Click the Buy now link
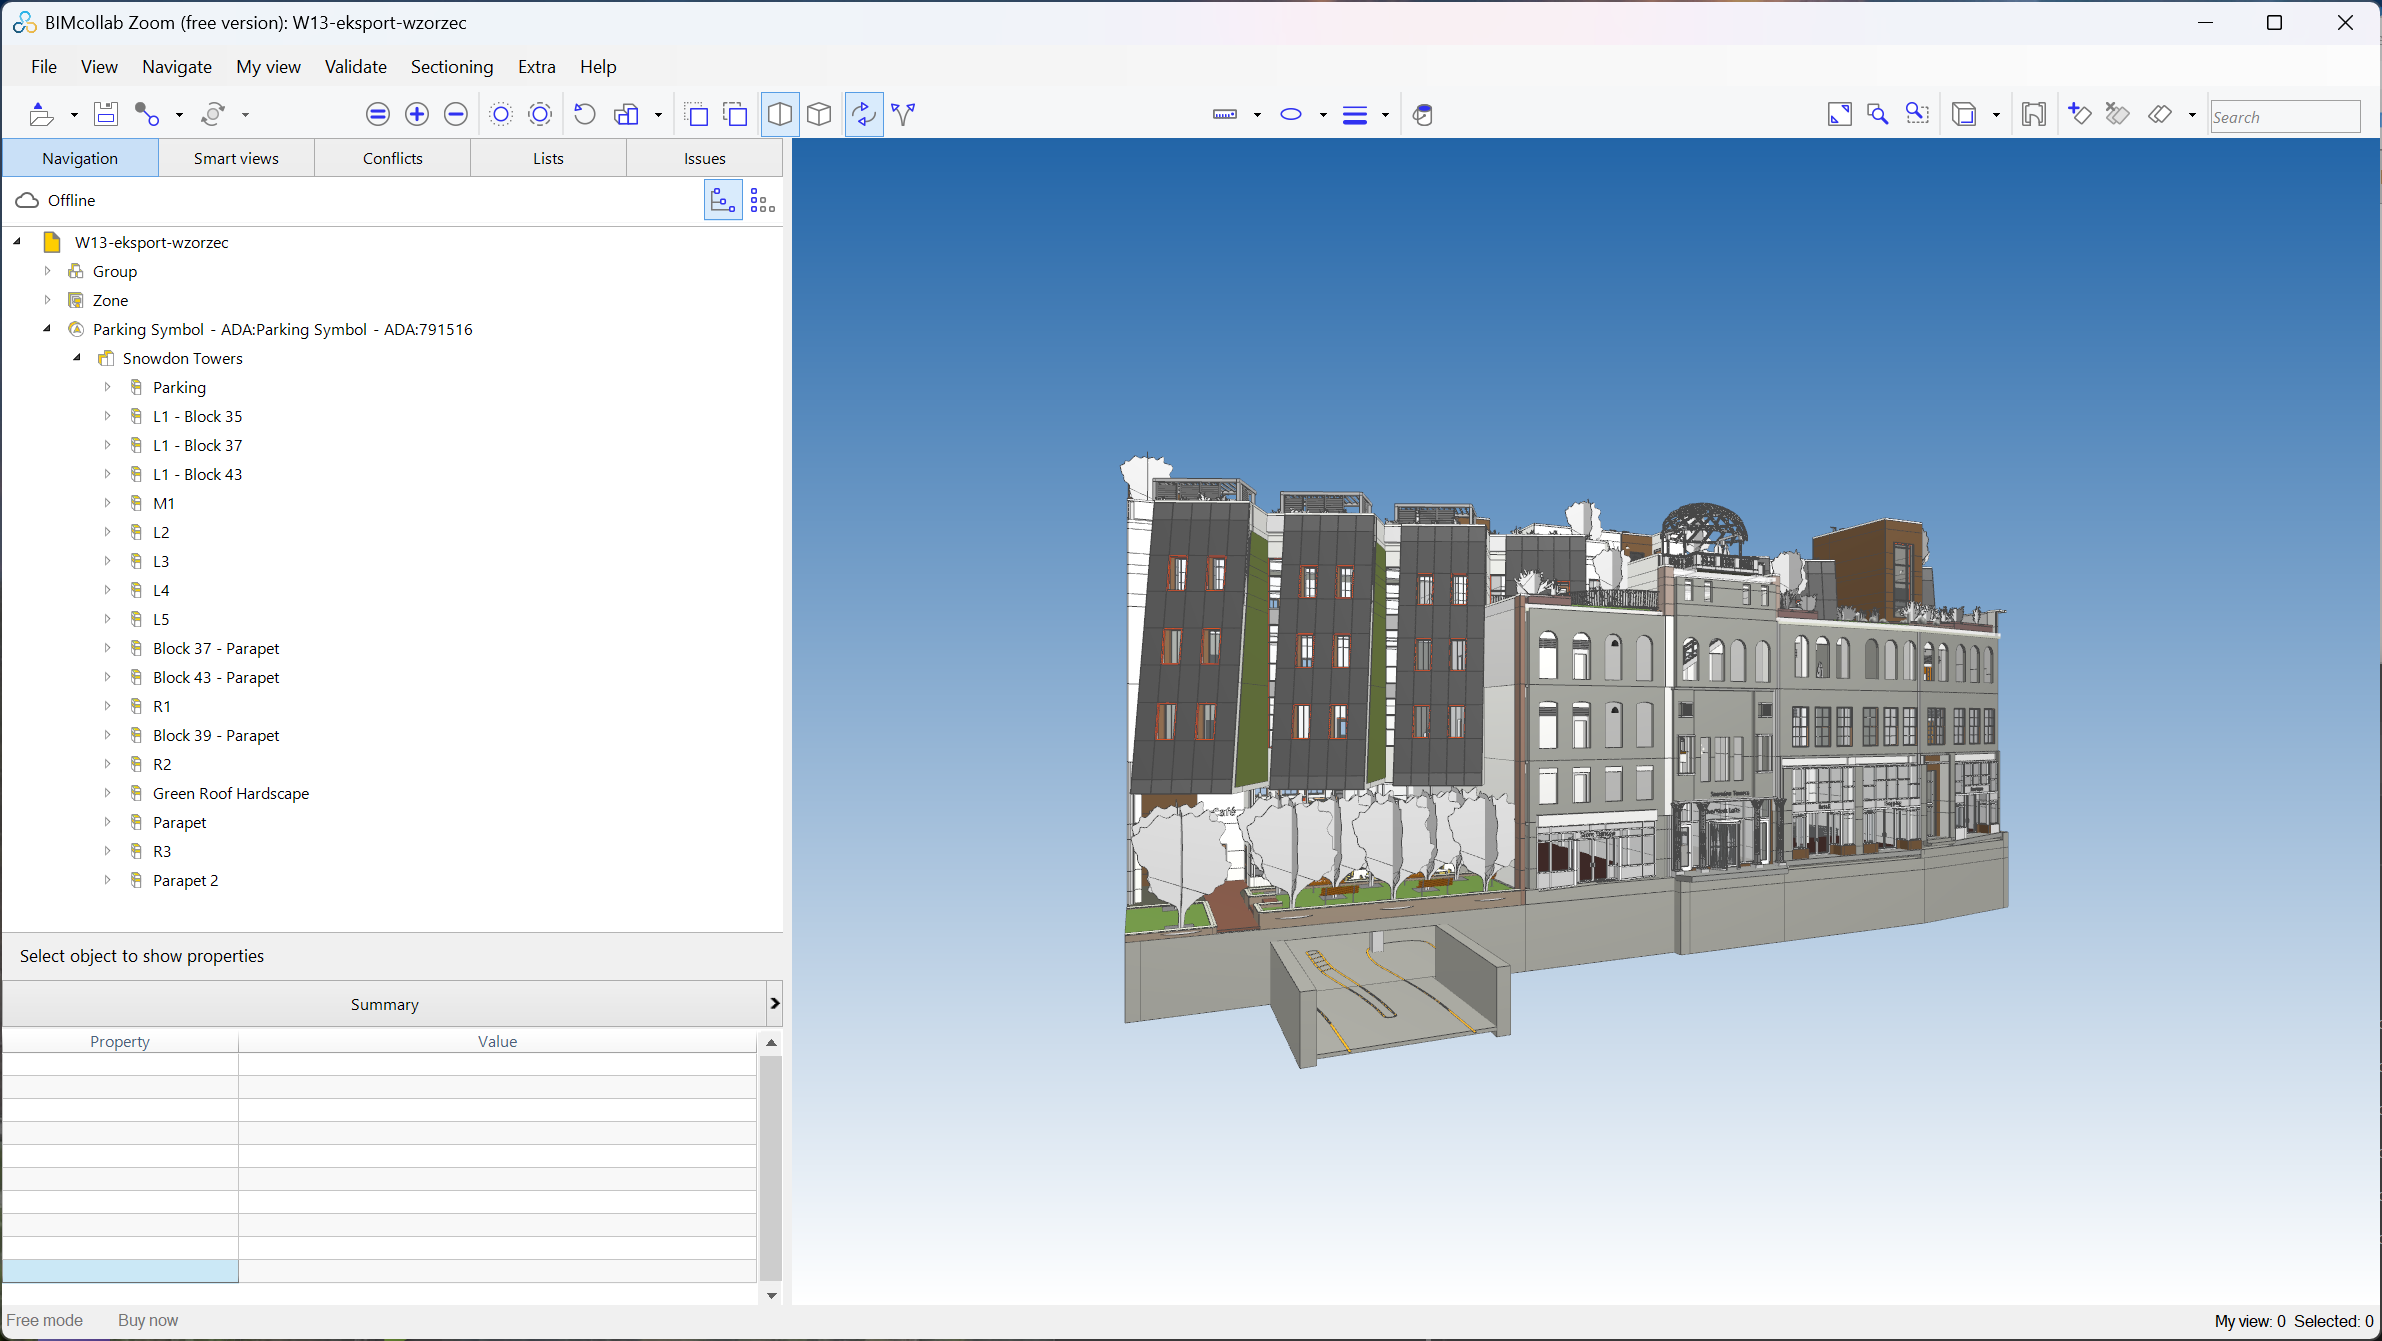Screen dimensions: 2382x1341 [148, 1320]
